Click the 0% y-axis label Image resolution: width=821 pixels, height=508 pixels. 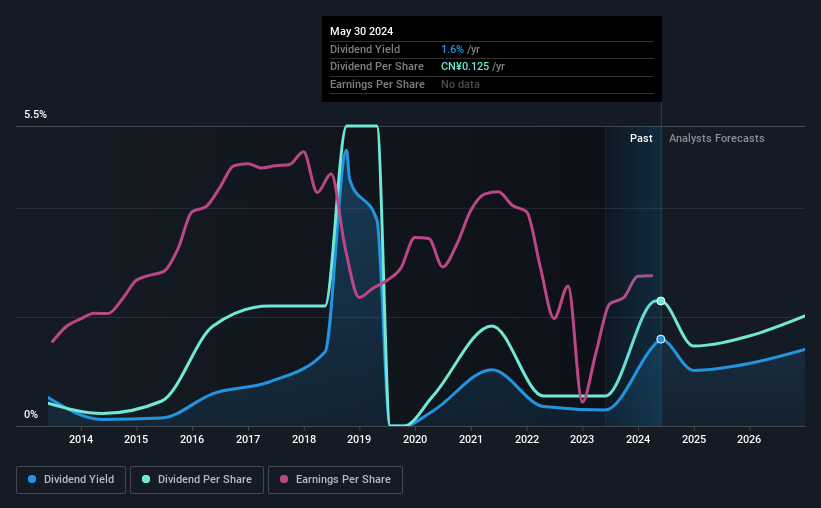click(31, 414)
